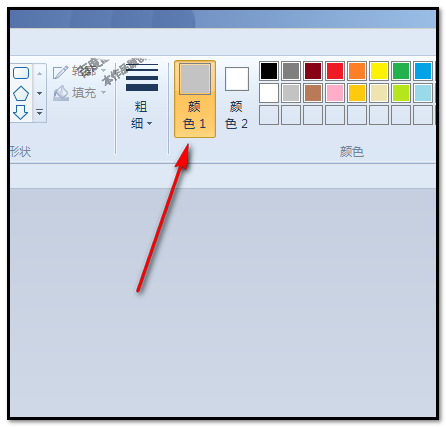Select the down arrow shape
The height and width of the screenshot is (427, 446).
coord(21,112)
